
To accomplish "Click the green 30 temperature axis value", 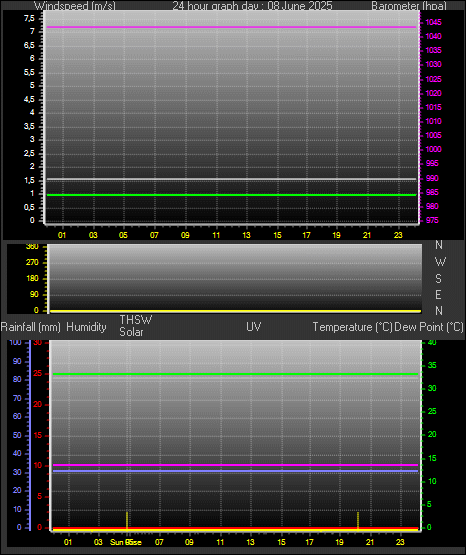I will (x=432, y=388).
